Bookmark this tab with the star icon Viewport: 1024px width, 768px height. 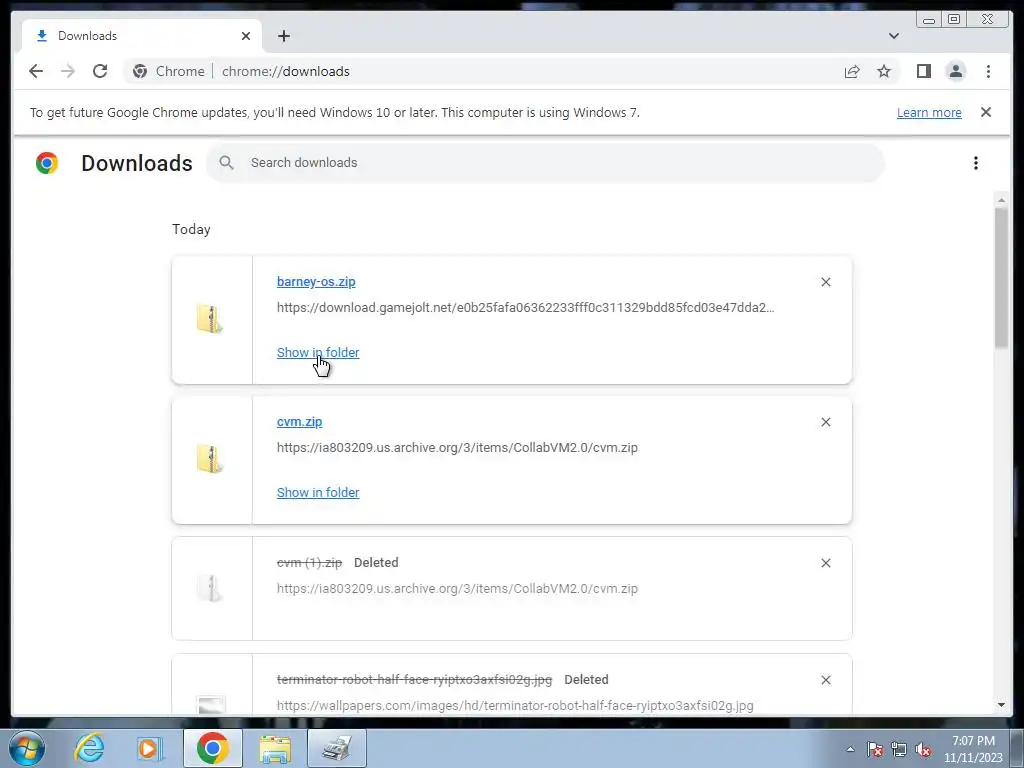884,71
